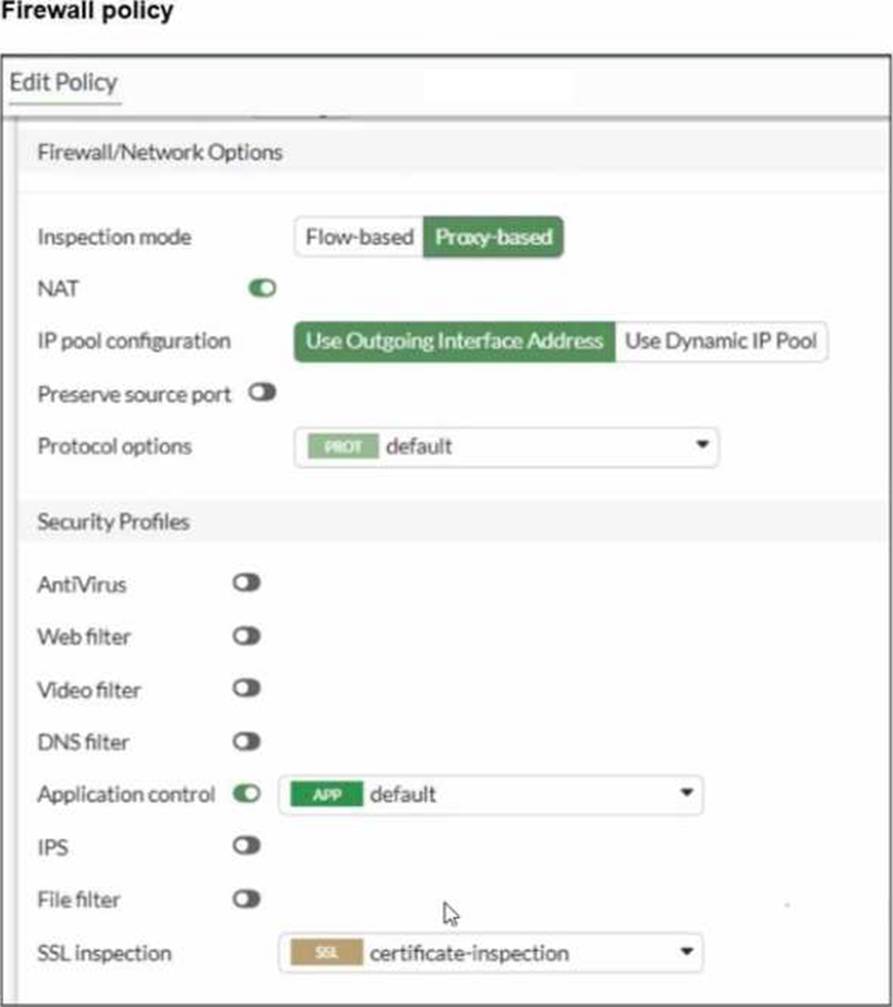Turn on the AntiVirus profile
The image size is (893, 1007).
(247, 583)
